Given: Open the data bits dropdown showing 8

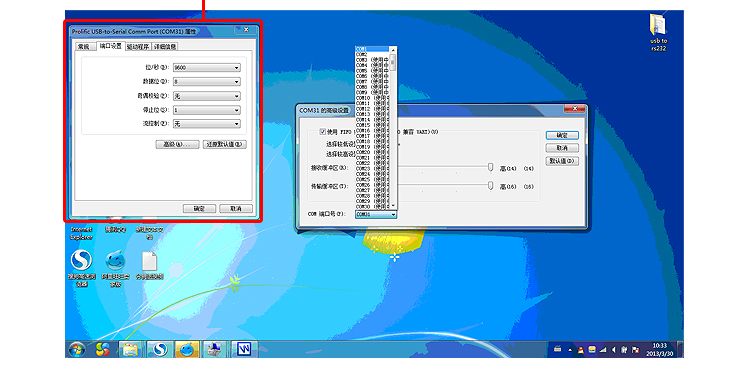Looking at the screenshot, I should (207, 82).
